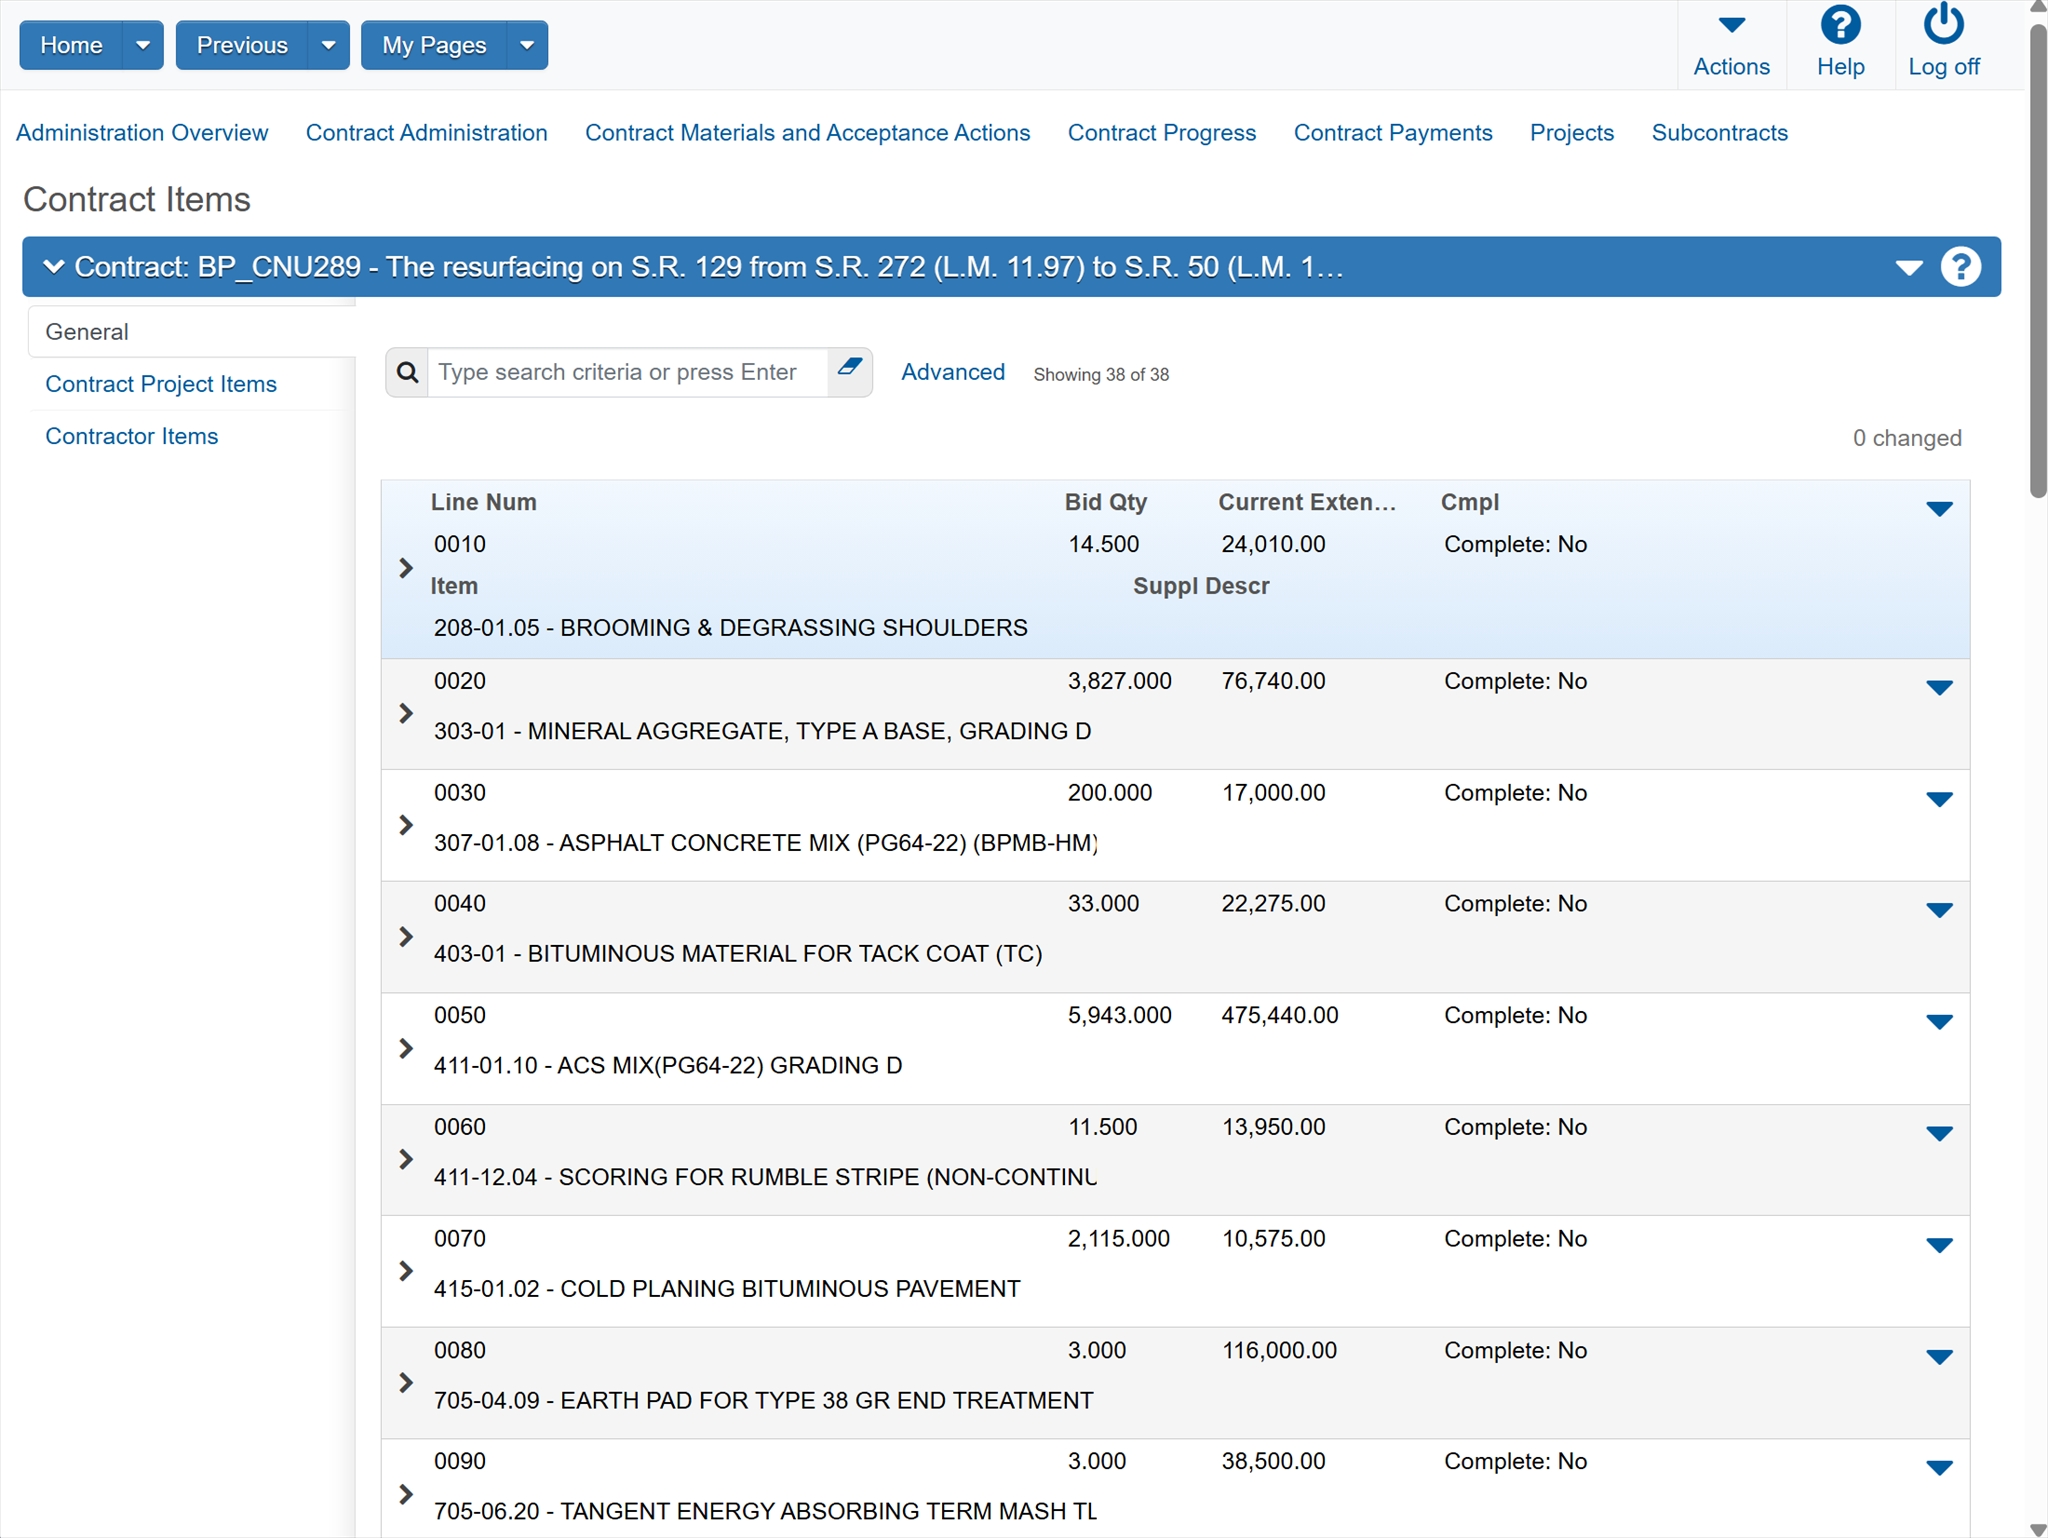Image resolution: width=2048 pixels, height=1538 pixels.
Task: Click the Advanced search link
Action: pyautogui.click(x=952, y=372)
